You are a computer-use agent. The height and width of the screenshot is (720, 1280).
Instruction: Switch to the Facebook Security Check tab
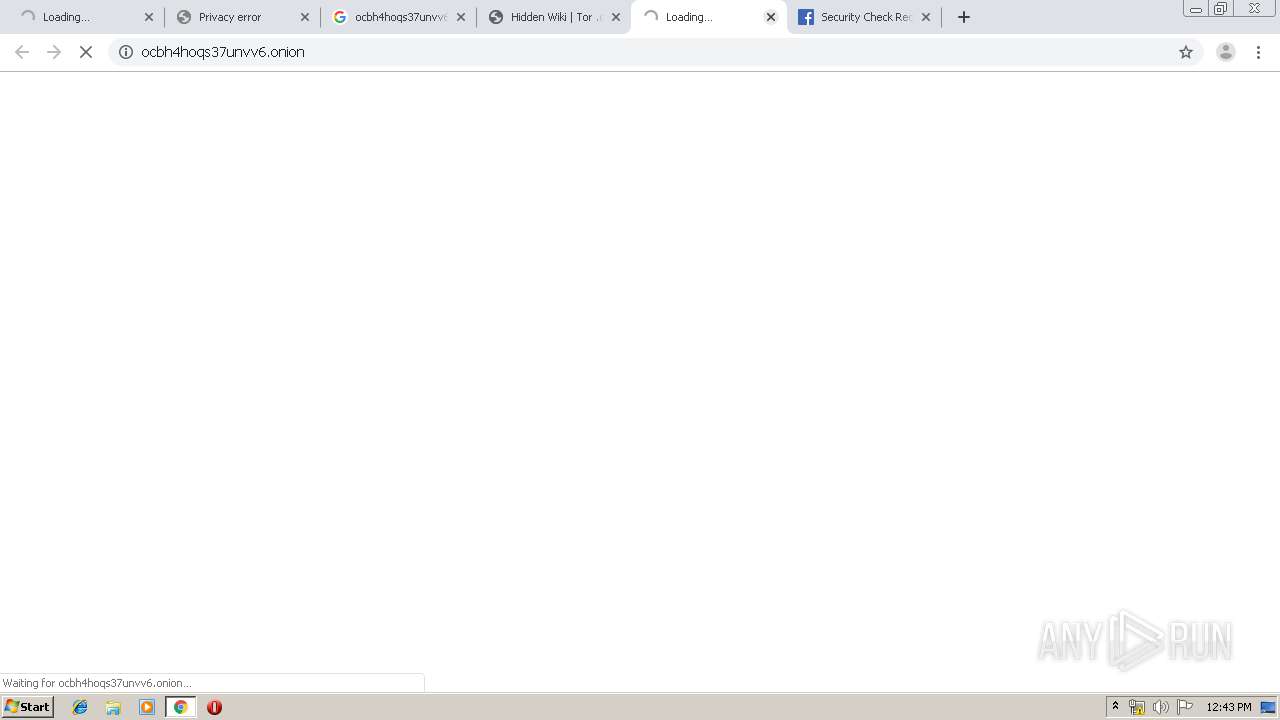click(865, 17)
